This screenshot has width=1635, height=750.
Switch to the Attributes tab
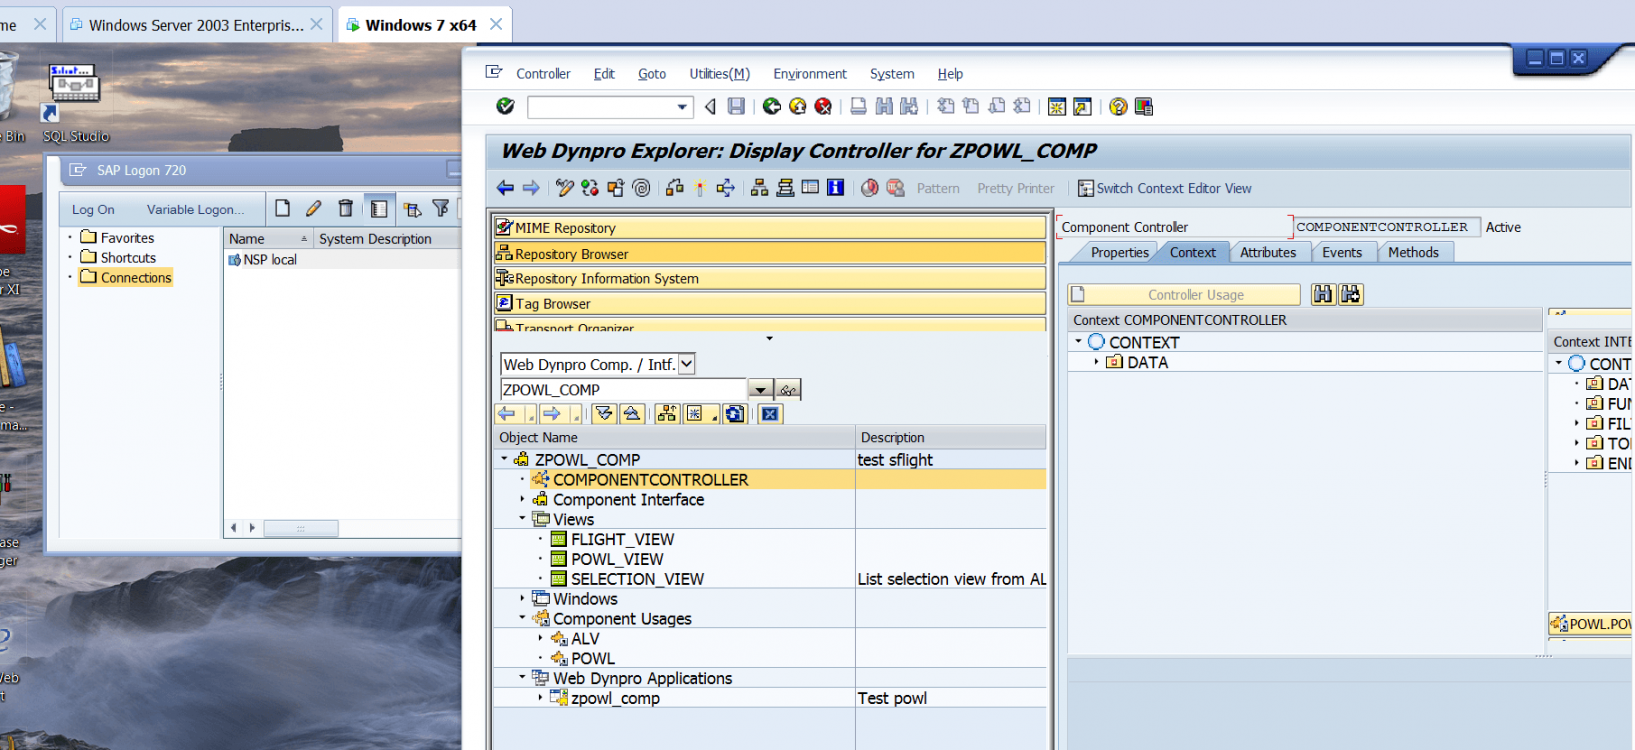click(x=1268, y=252)
